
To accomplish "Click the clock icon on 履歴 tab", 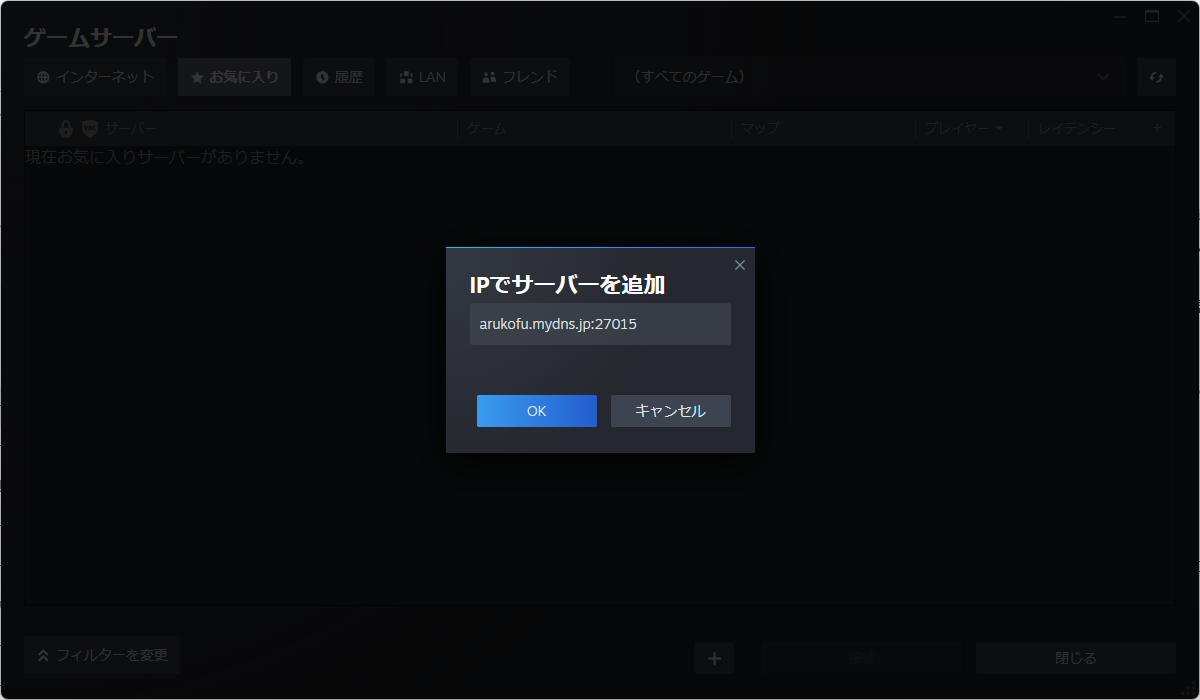I will tap(320, 77).
